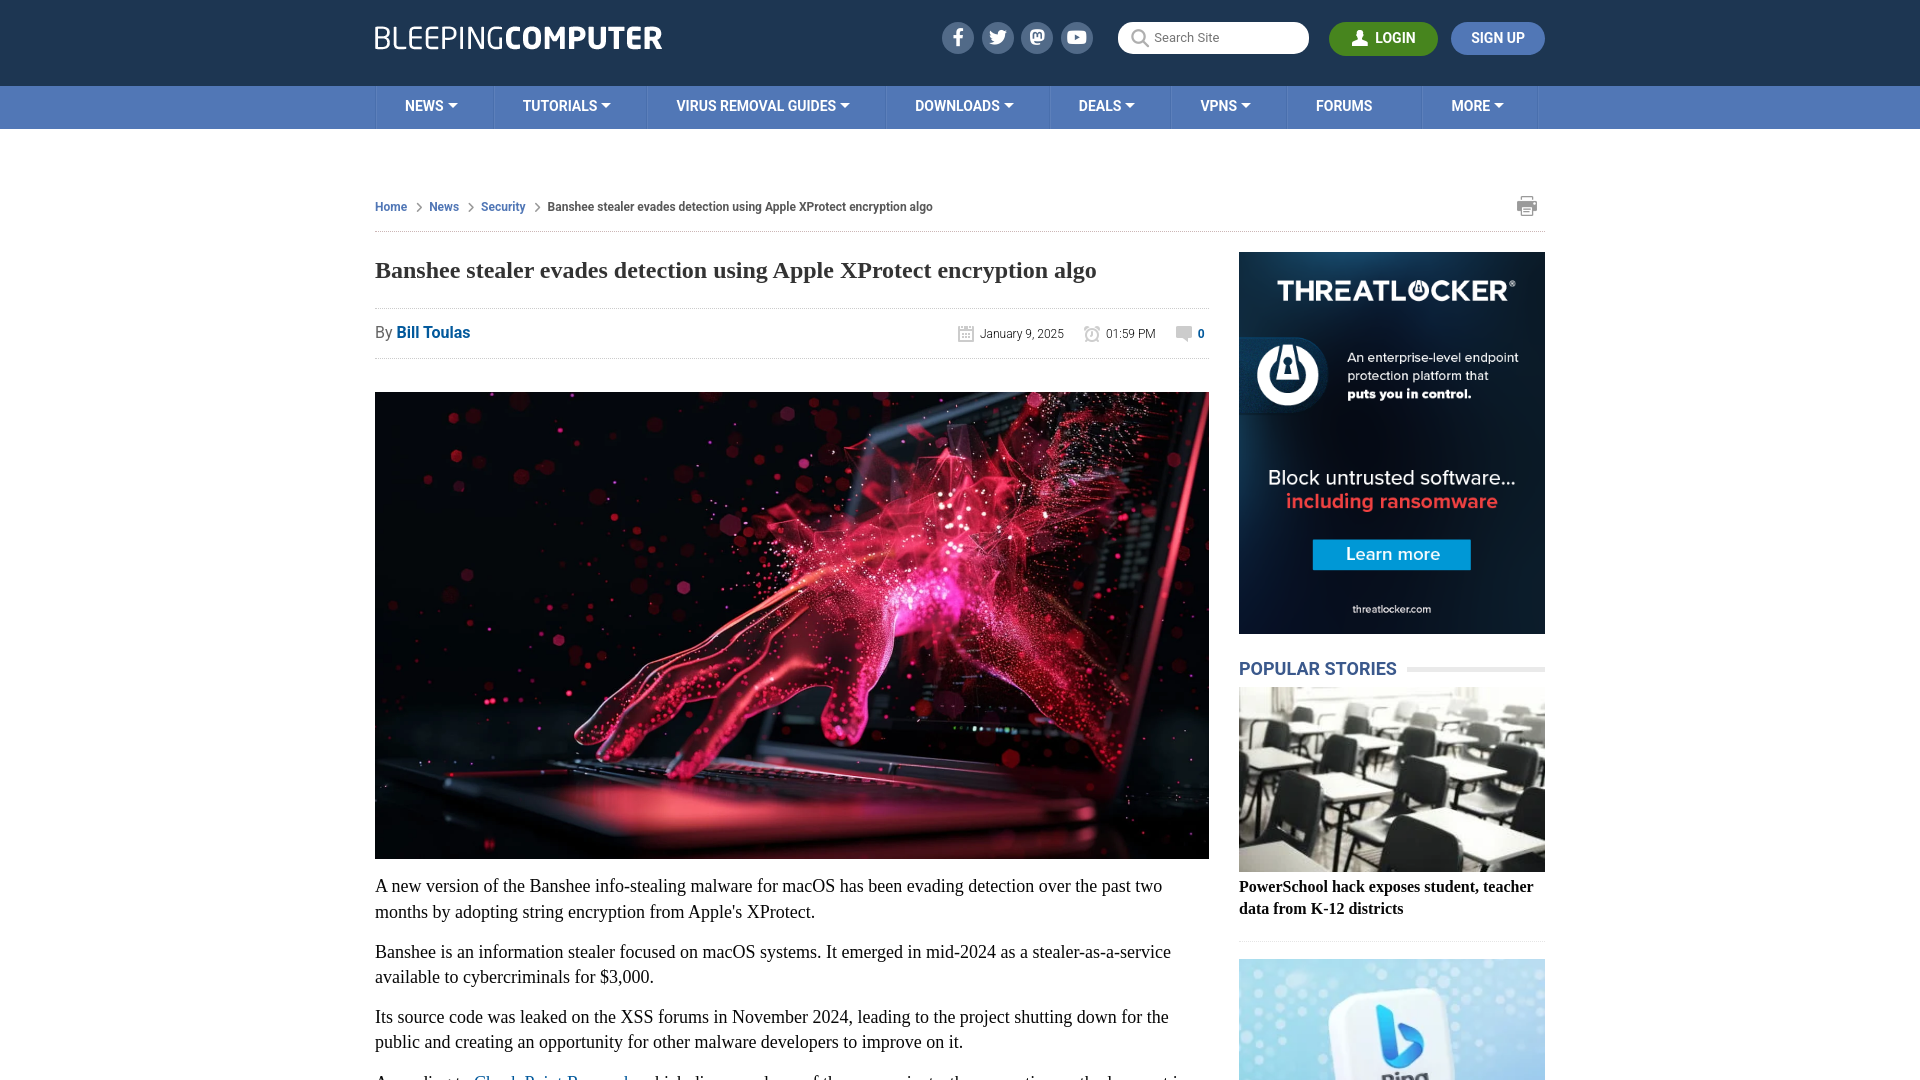Click the Search Site input field
1920x1080 pixels.
click(x=1213, y=37)
